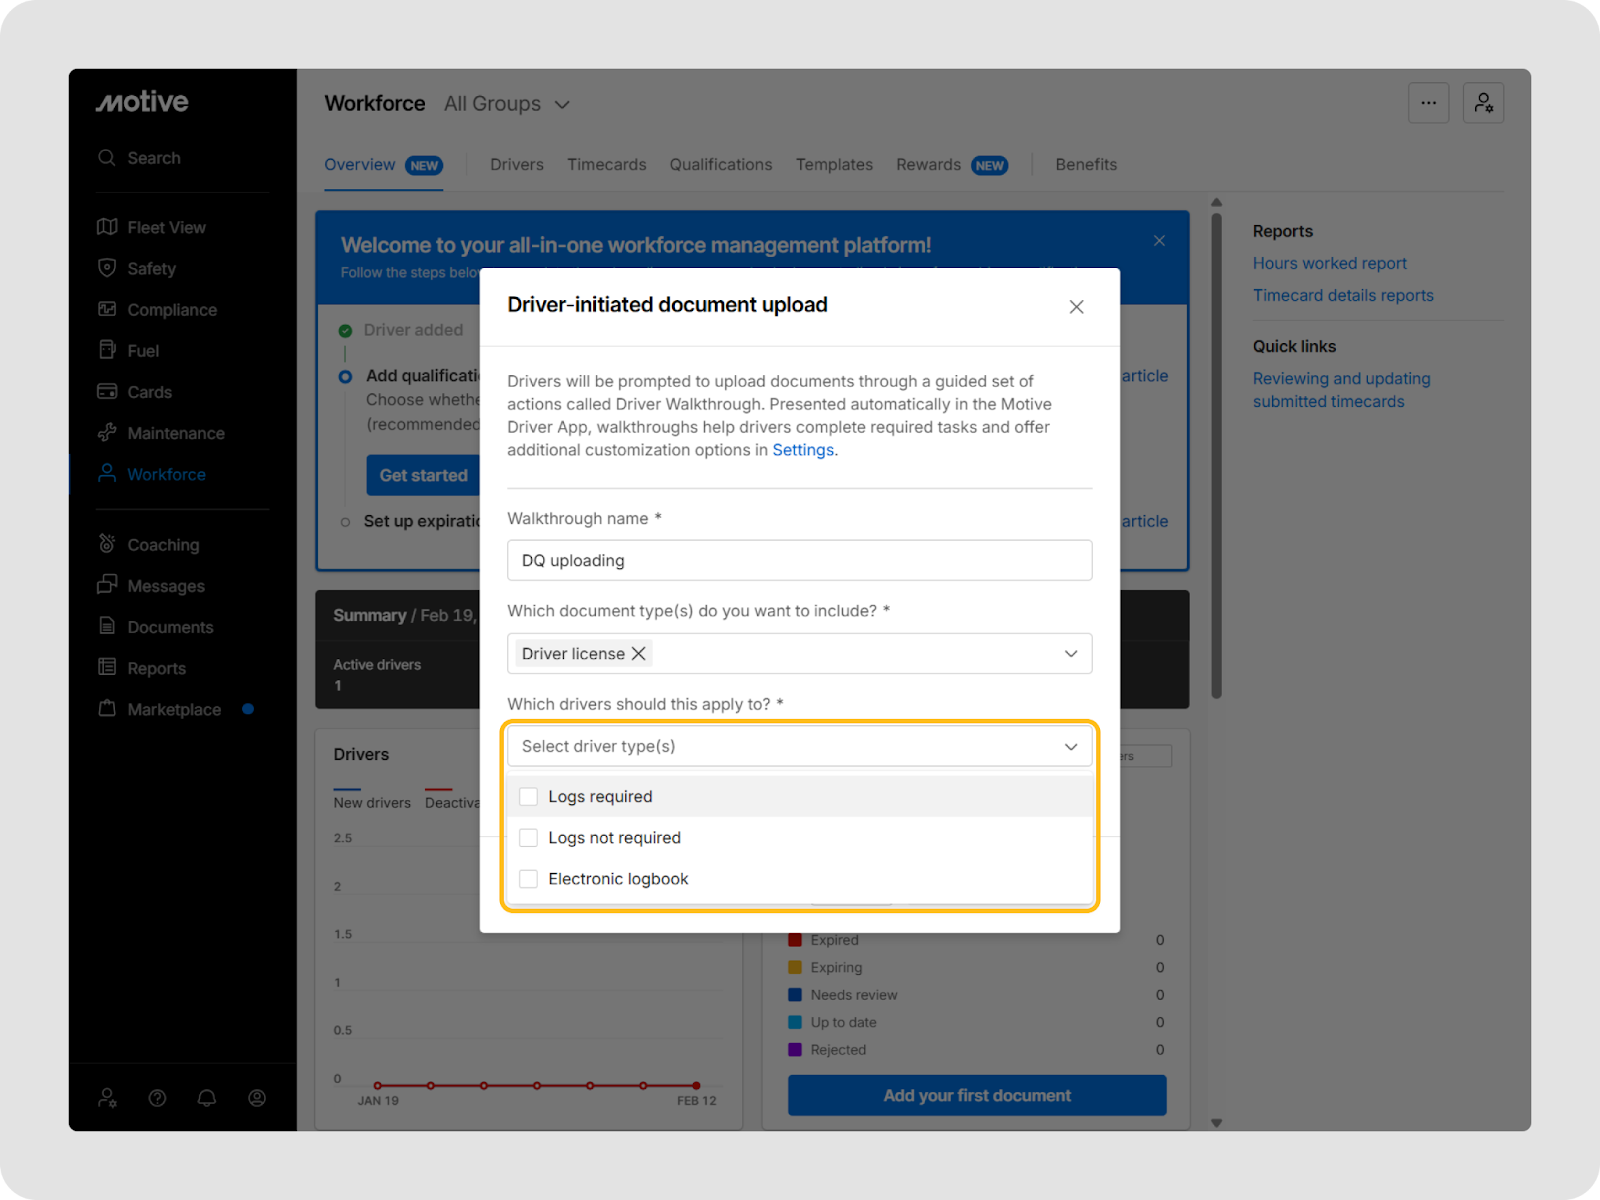
Task: Switch to the Overview tab
Action: coord(383,165)
